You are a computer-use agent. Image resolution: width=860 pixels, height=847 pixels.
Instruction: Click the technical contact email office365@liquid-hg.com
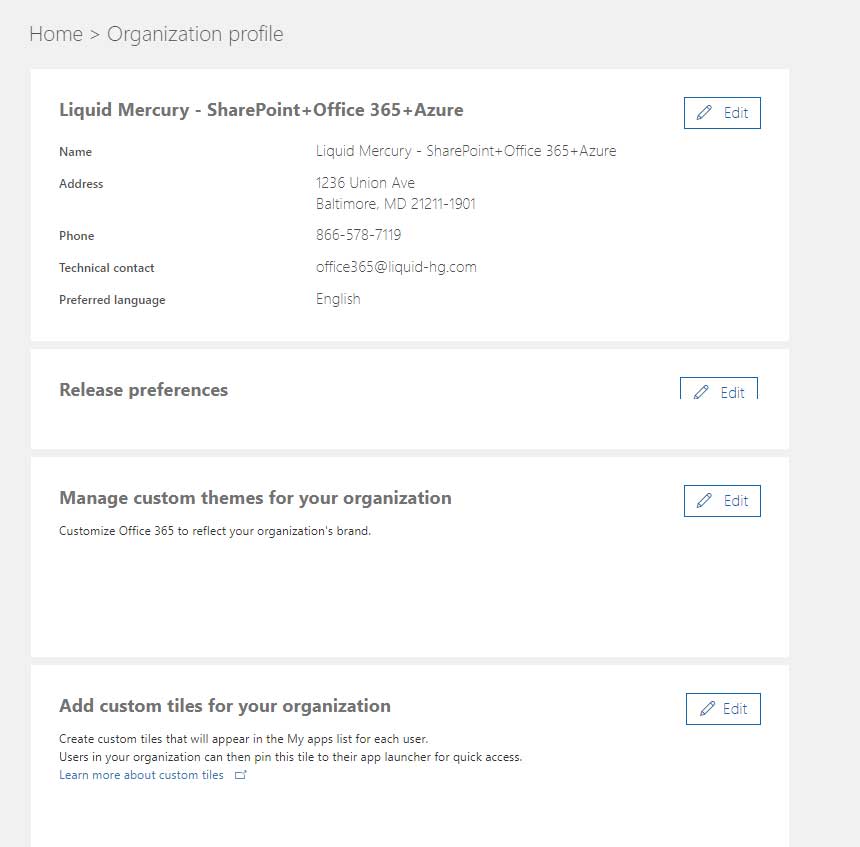pos(396,267)
